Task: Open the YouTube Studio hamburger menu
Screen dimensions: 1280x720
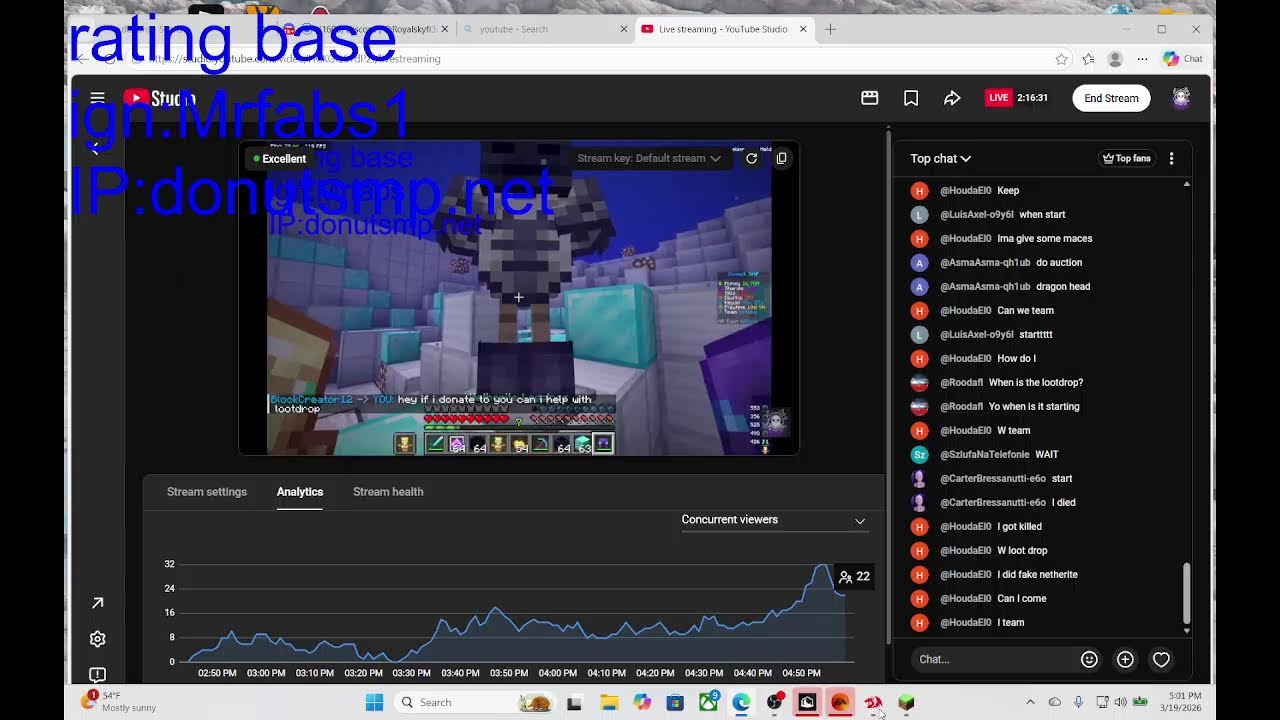Action: click(97, 98)
